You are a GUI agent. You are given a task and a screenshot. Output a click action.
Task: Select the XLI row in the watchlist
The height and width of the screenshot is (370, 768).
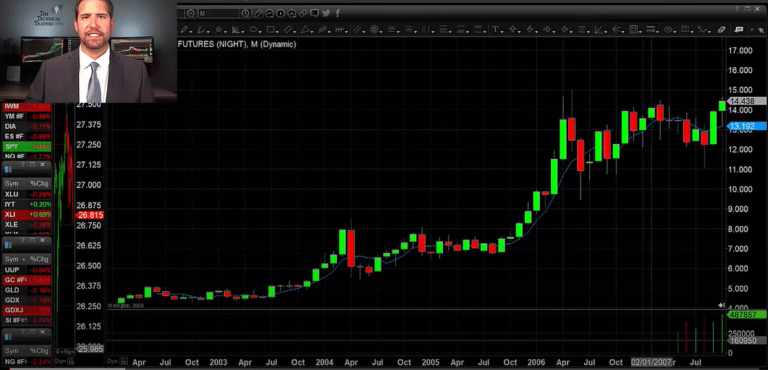[26, 215]
